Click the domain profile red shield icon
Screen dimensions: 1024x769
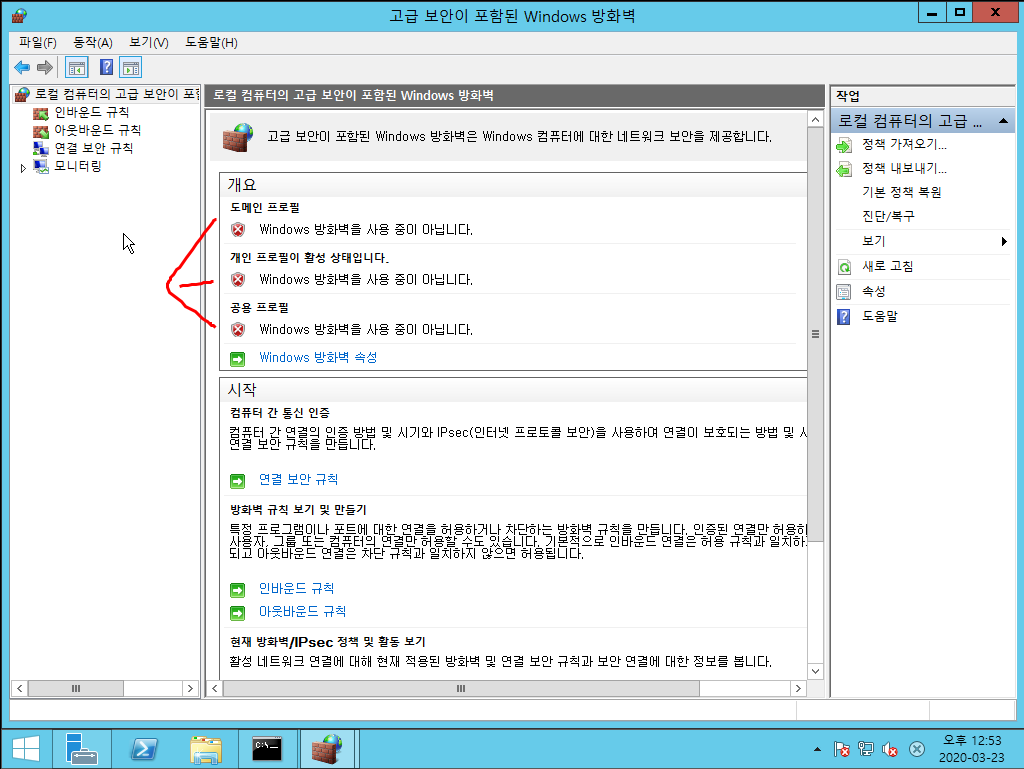(x=238, y=230)
